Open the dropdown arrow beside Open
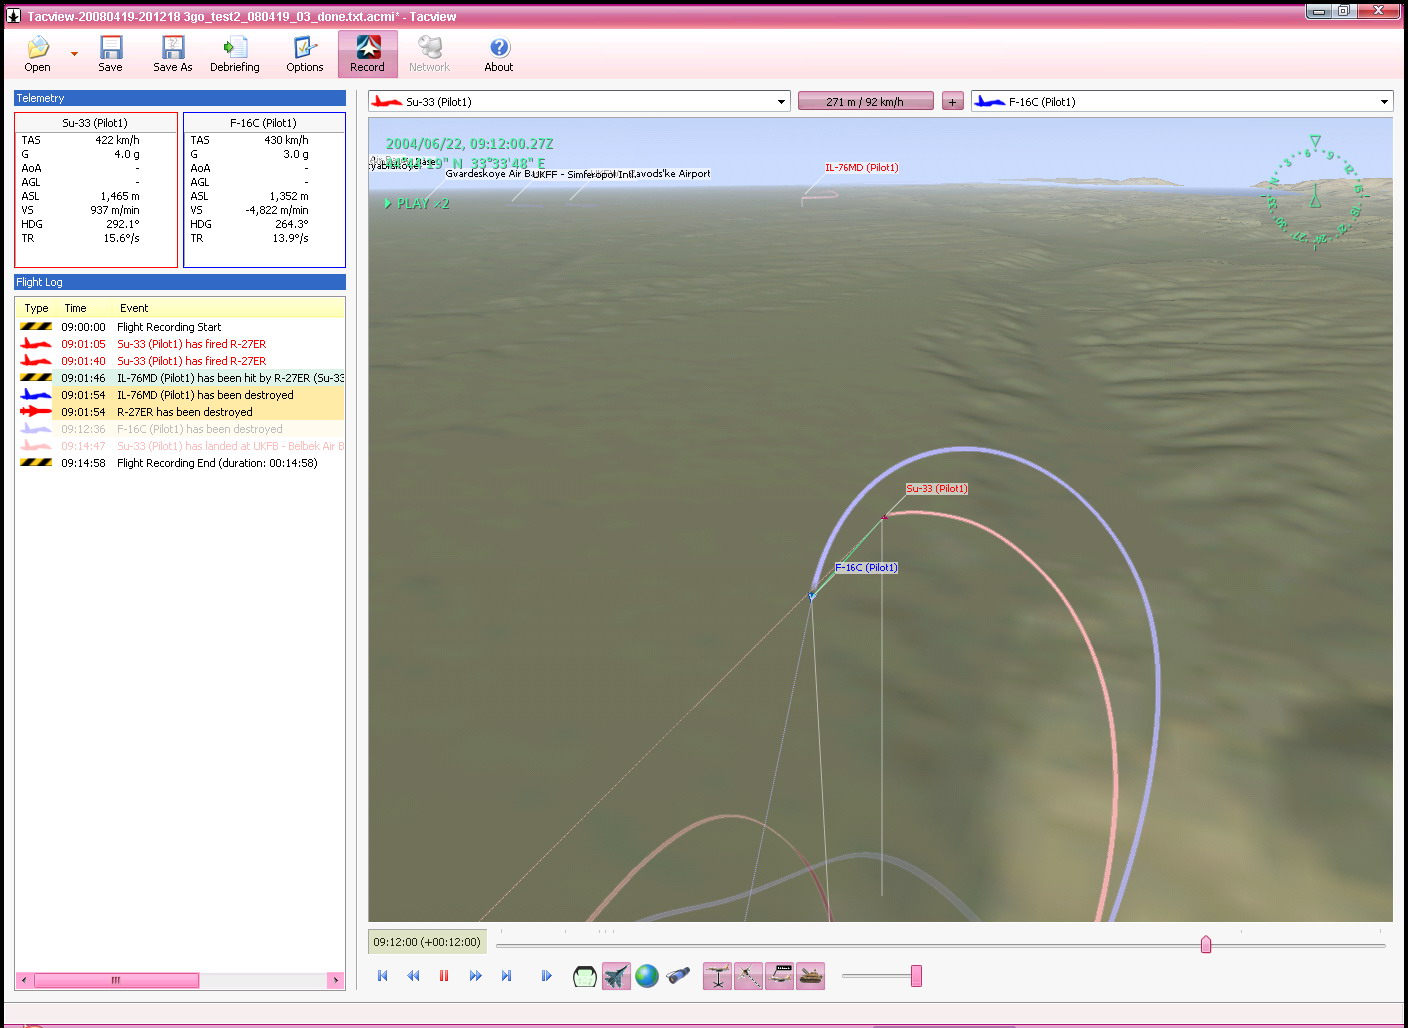This screenshot has height=1028, width=1408. tap(74, 54)
